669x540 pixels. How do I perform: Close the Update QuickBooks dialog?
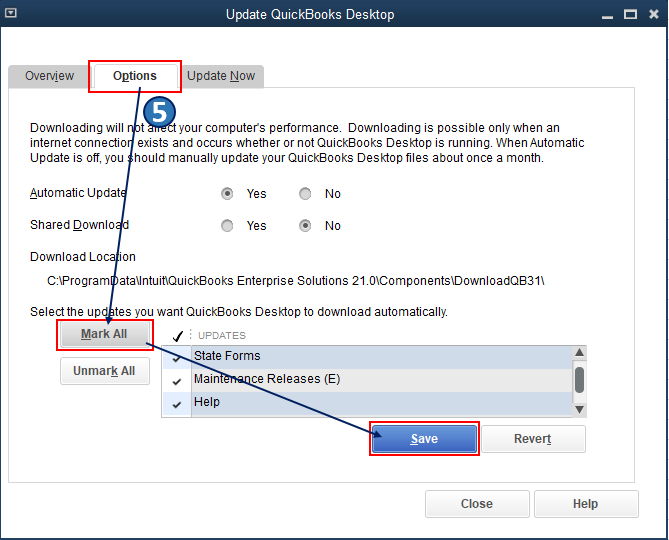(x=477, y=504)
